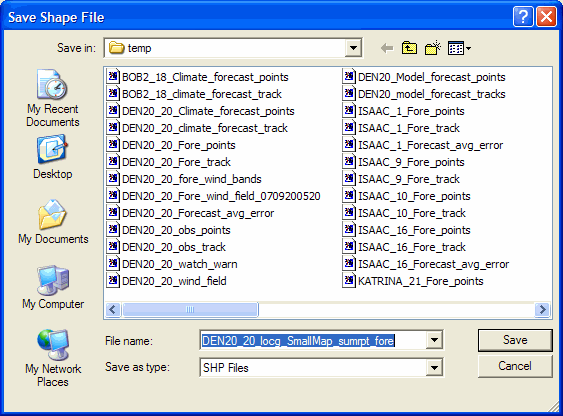
Task: Open My Network Places shortcut
Action: point(53,358)
